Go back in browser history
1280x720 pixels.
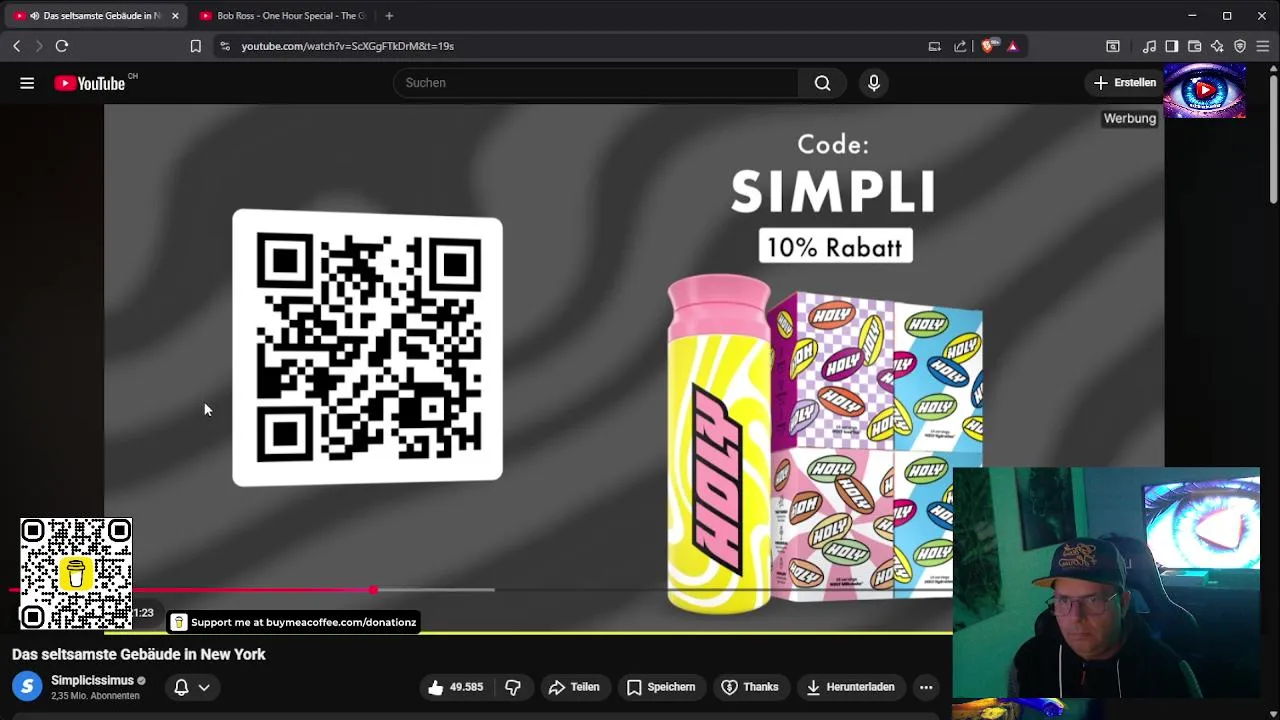(17, 46)
